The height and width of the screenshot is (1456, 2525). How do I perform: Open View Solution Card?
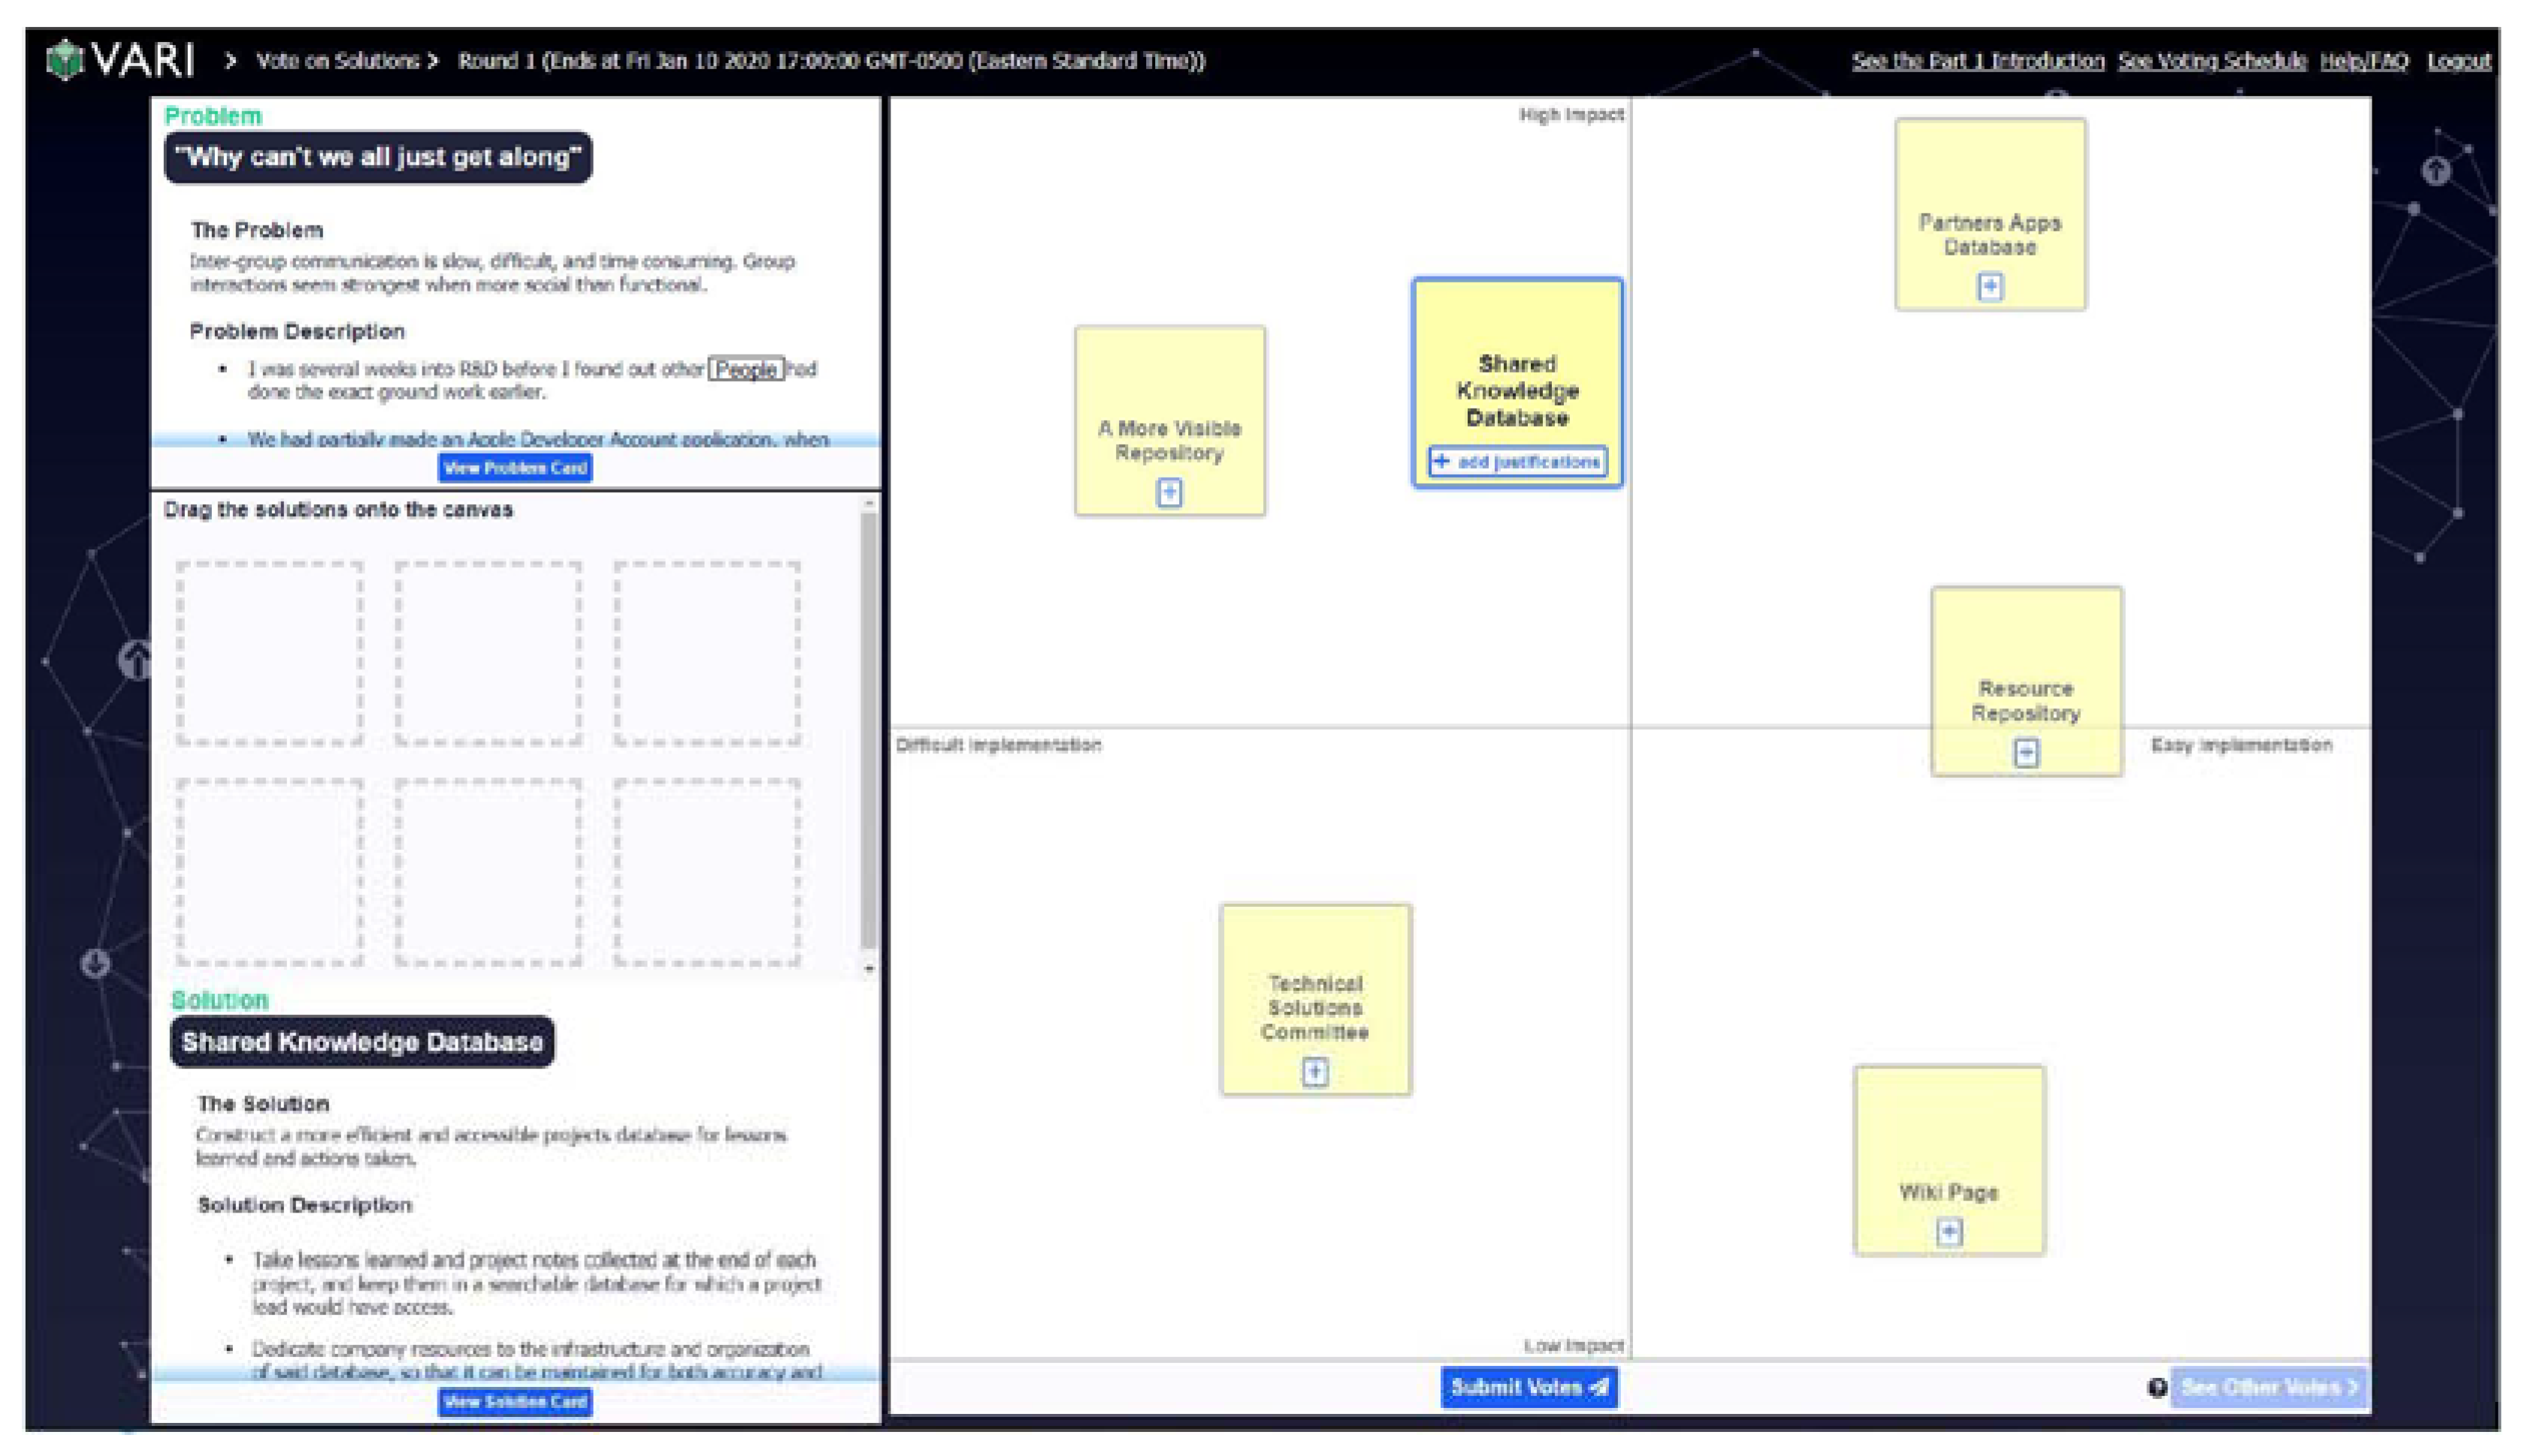pyautogui.click(x=514, y=1402)
